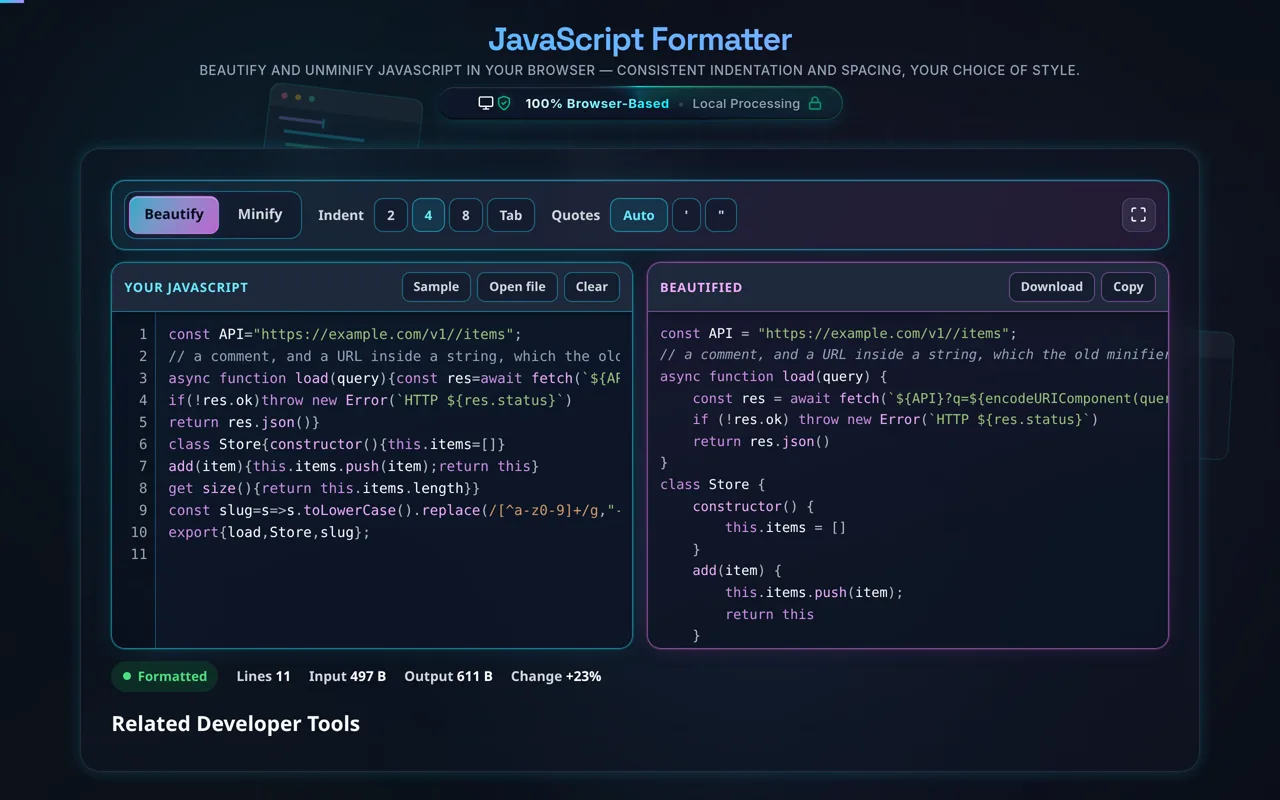1280x800 pixels.
Task: Click the Formatted status badge
Action: [x=164, y=676]
